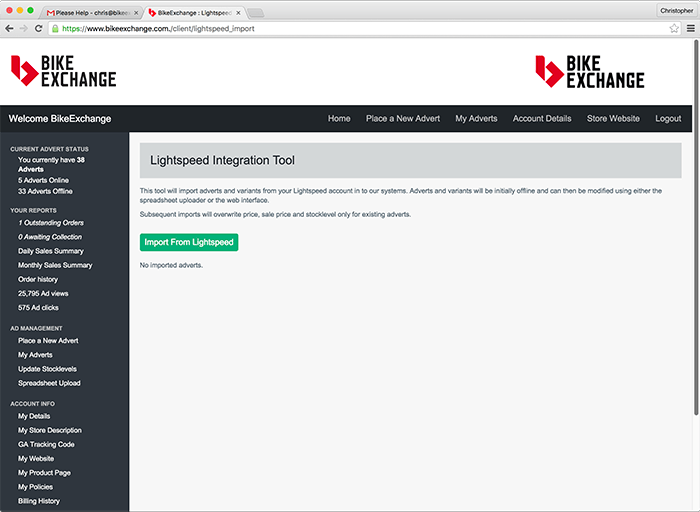700x512 pixels.
Task: Open Monthly Sales Summary report
Action: [55, 265]
